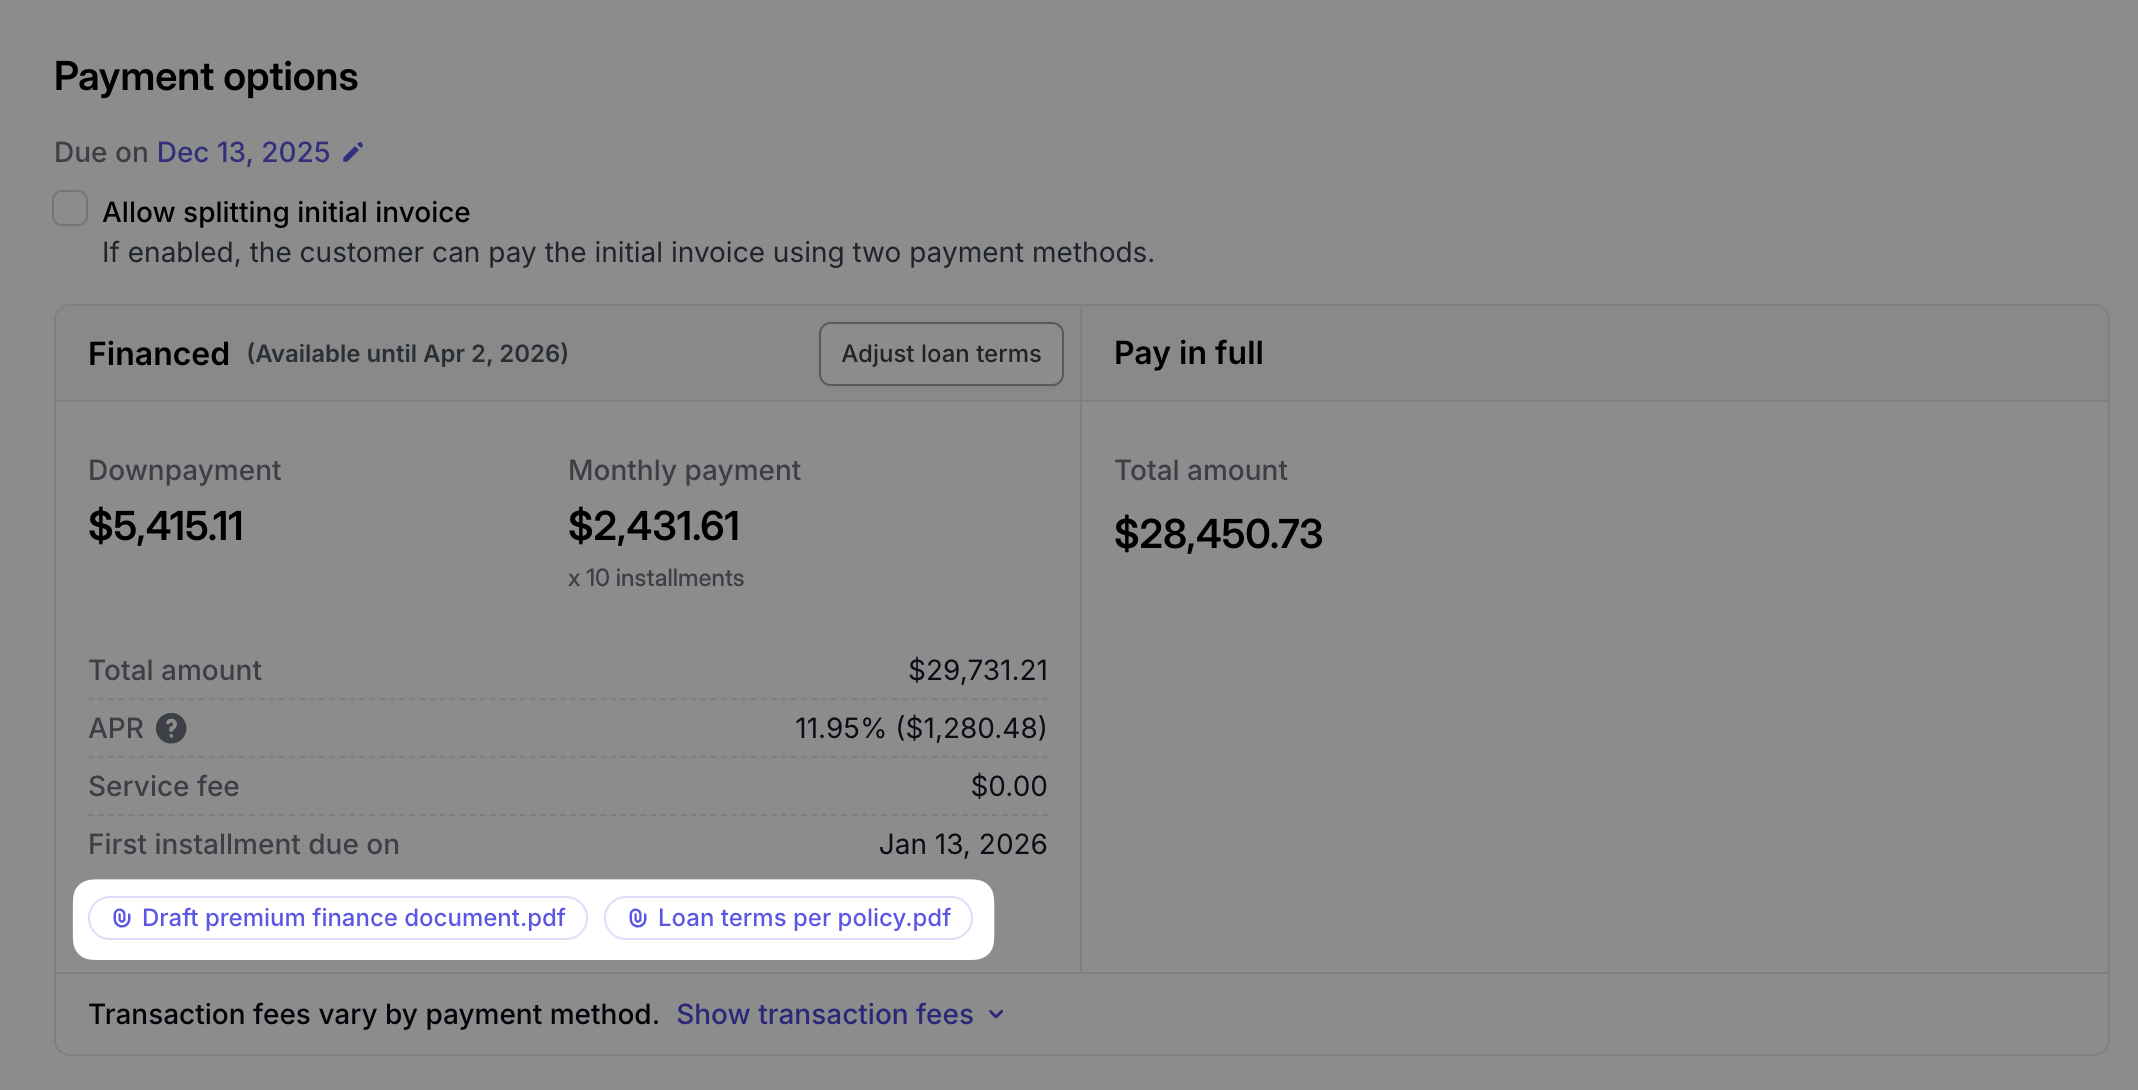The image size is (2138, 1090).
Task: Click paperclip icon on Loan terms per policy
Action: point(638,918)
